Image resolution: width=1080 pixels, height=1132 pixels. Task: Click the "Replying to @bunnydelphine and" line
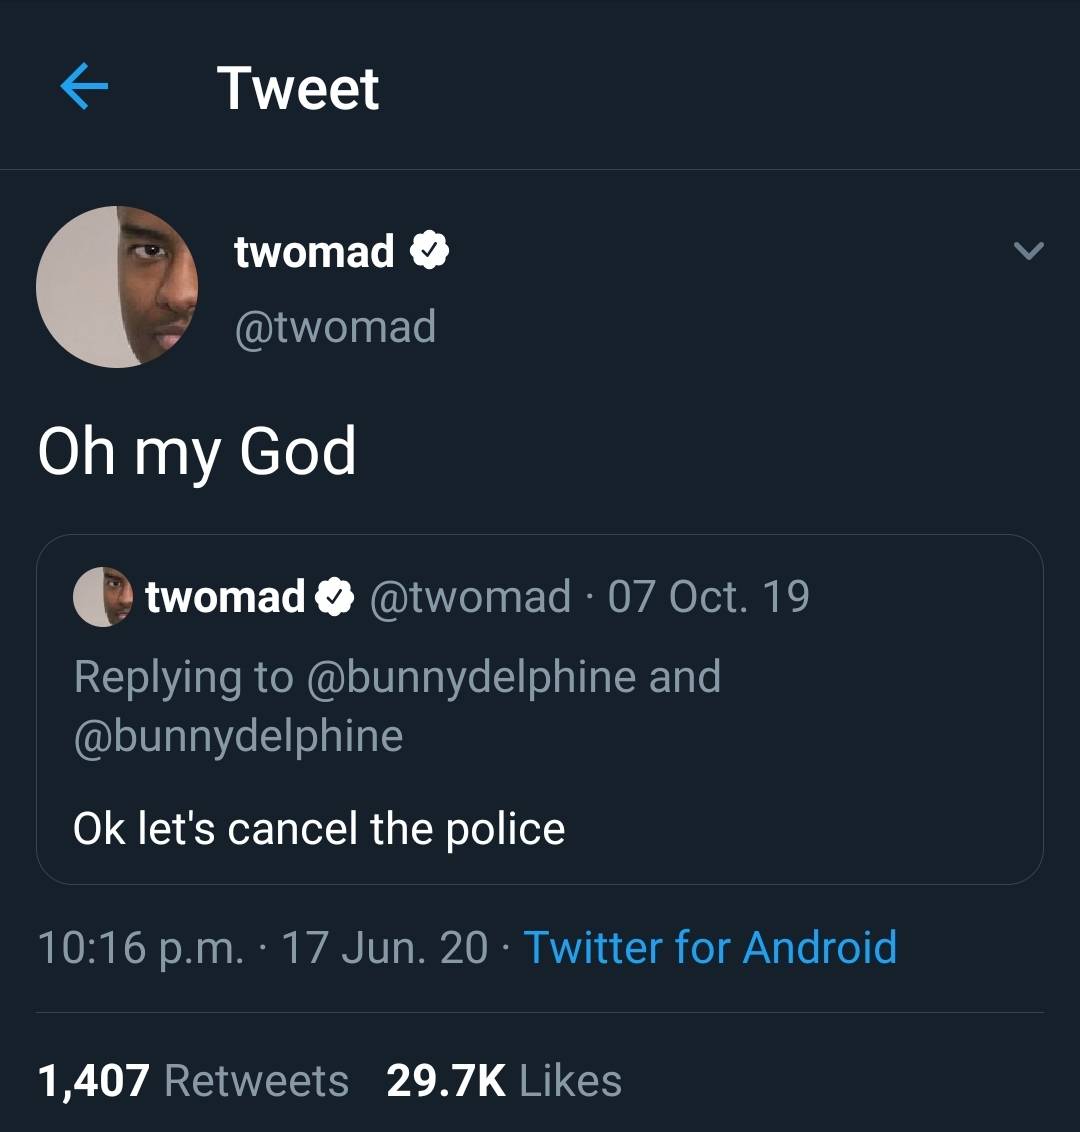[x=397, y=677]
